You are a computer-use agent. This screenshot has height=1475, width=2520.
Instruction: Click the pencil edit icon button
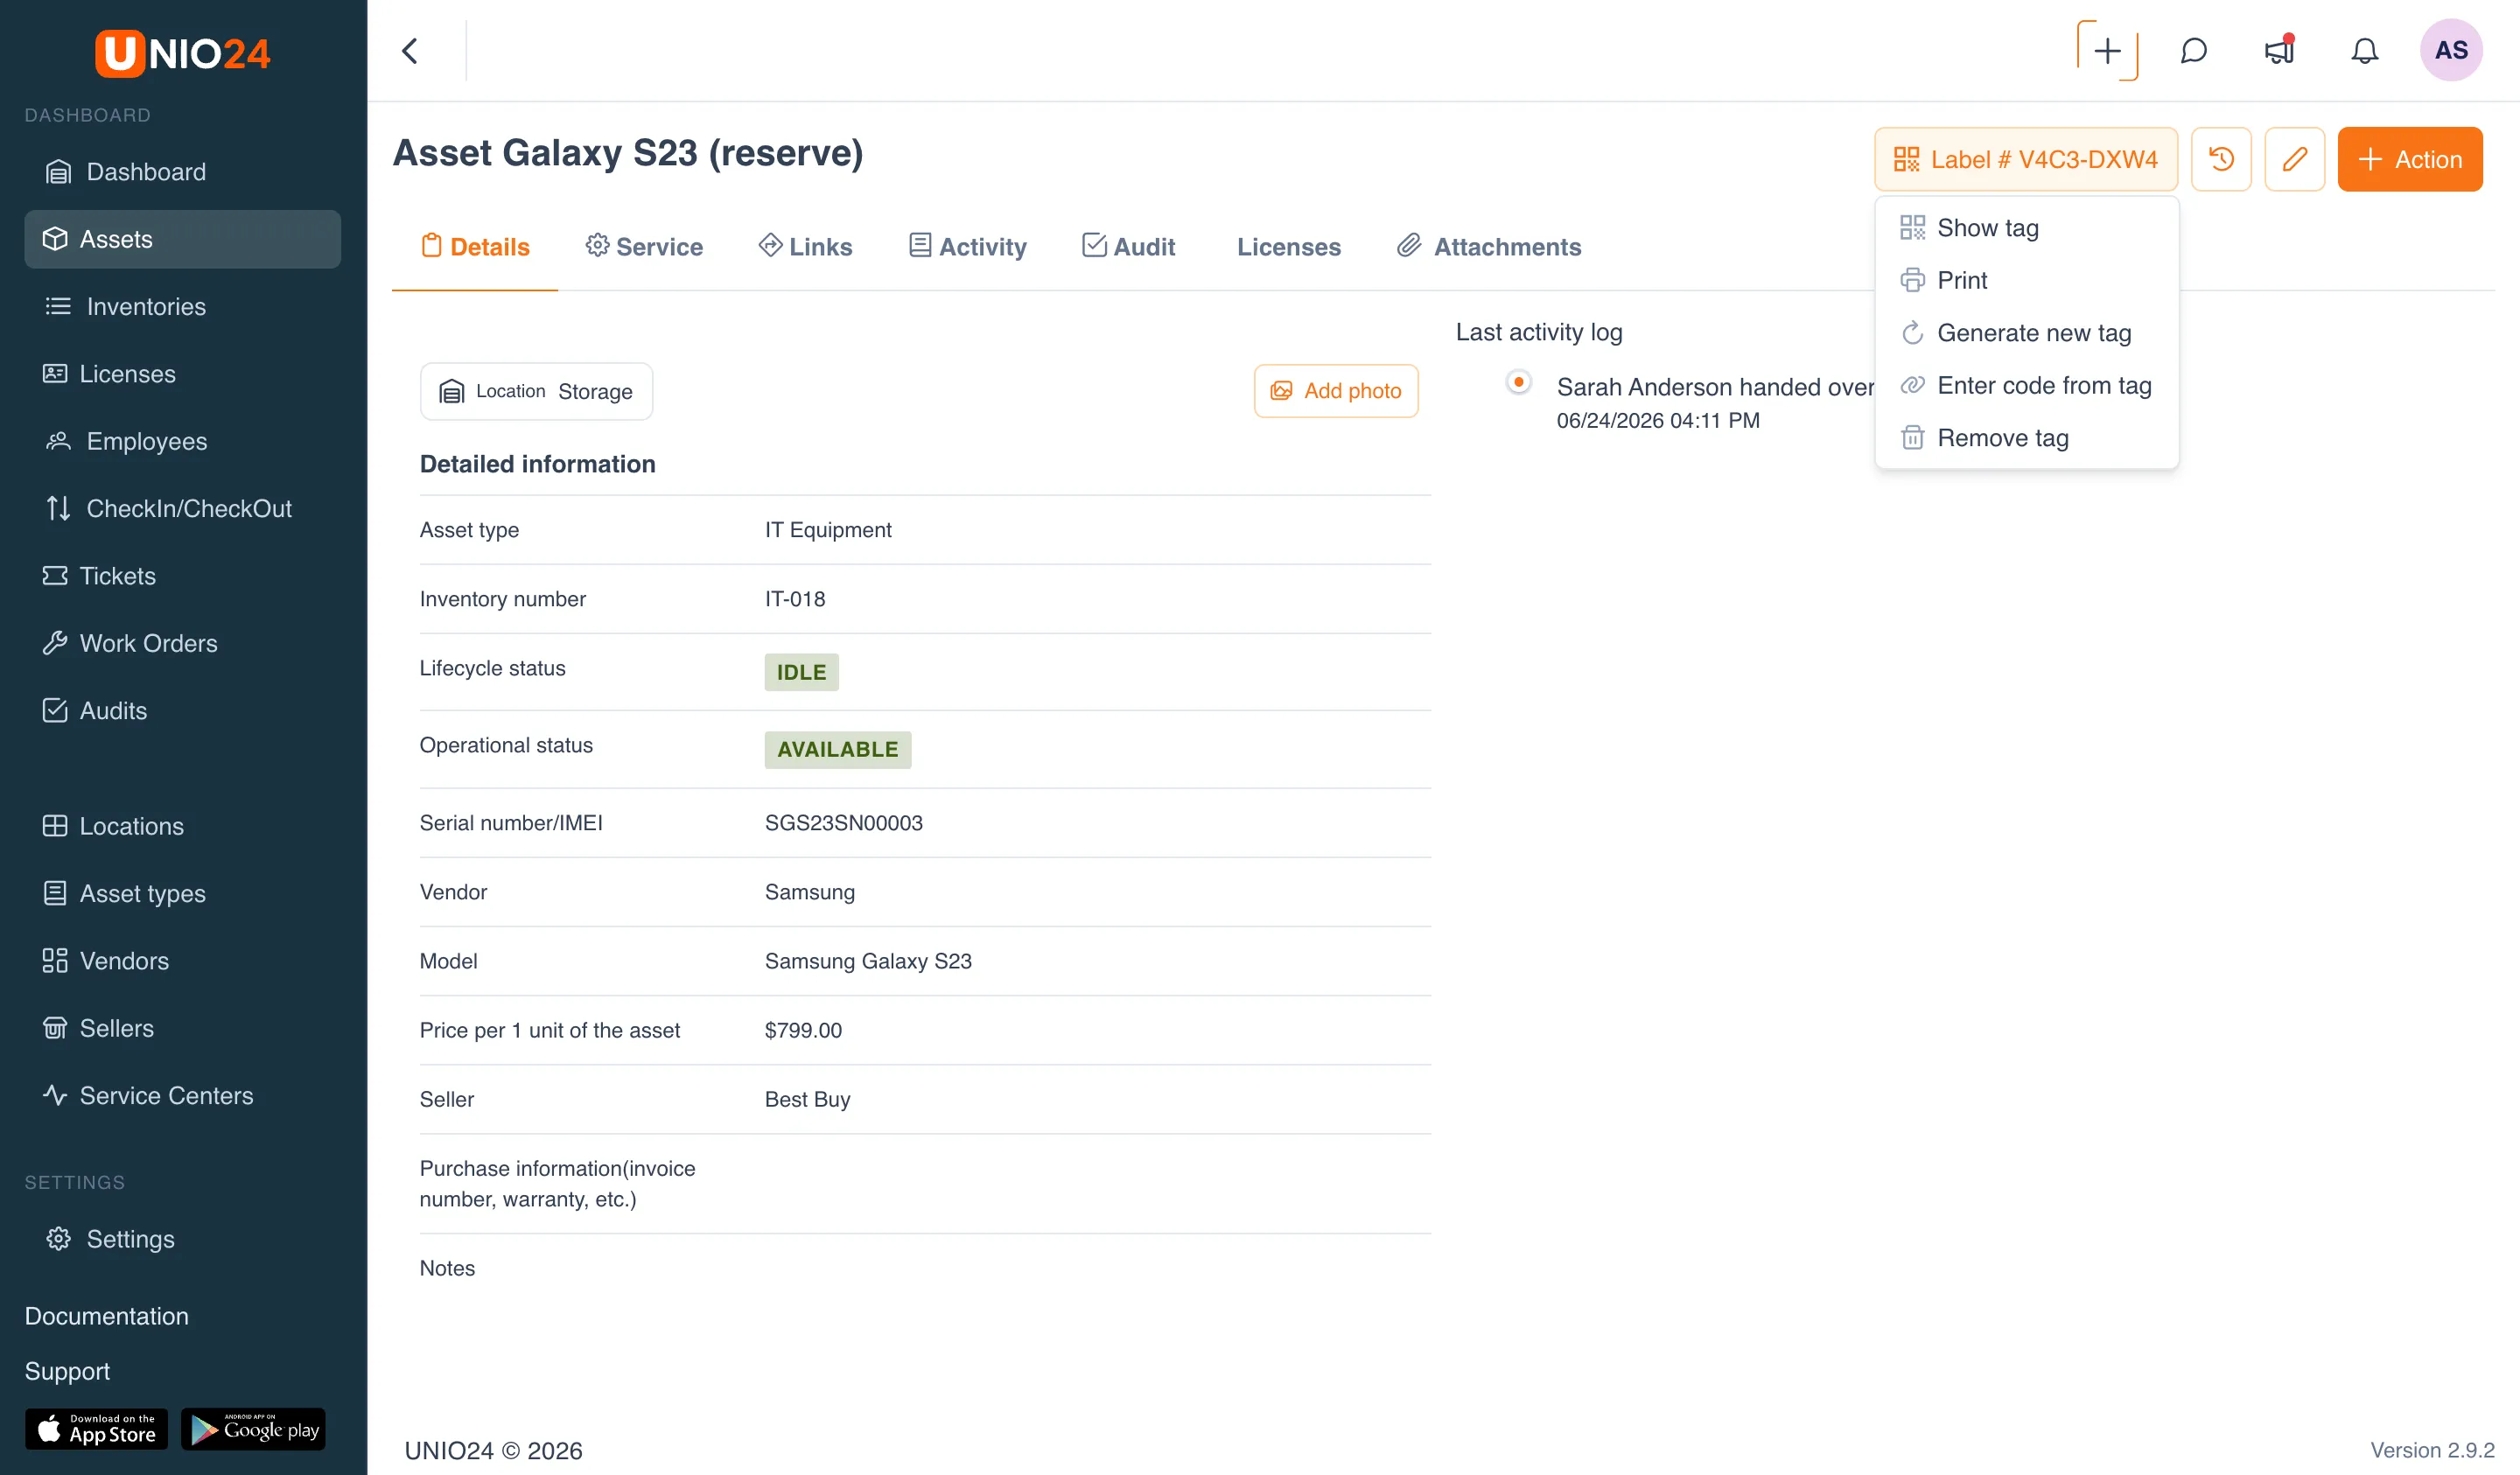(2294, 159)
